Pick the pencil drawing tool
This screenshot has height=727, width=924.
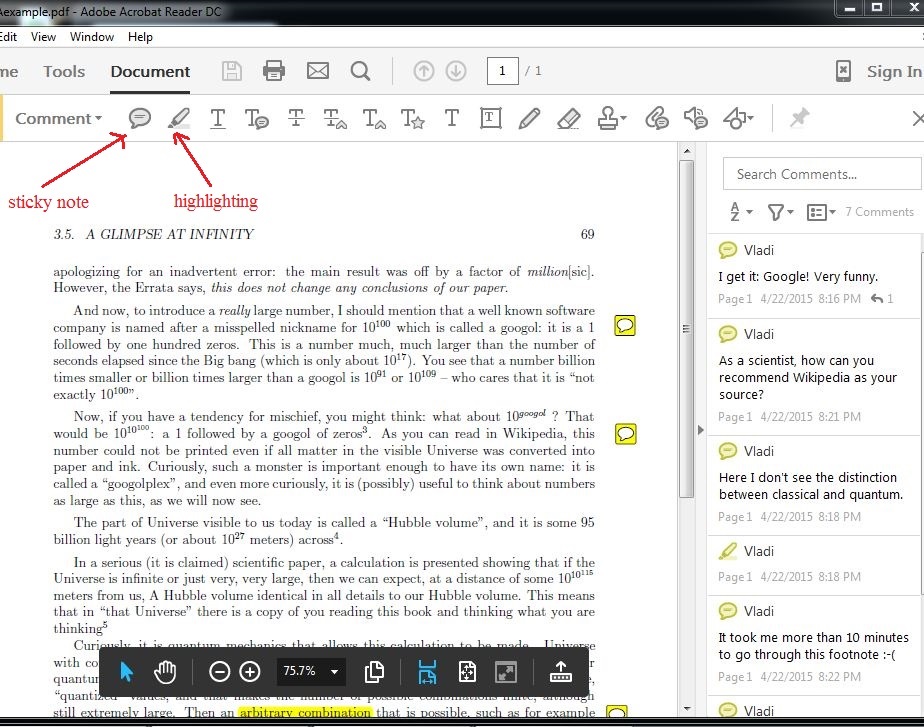529,118
